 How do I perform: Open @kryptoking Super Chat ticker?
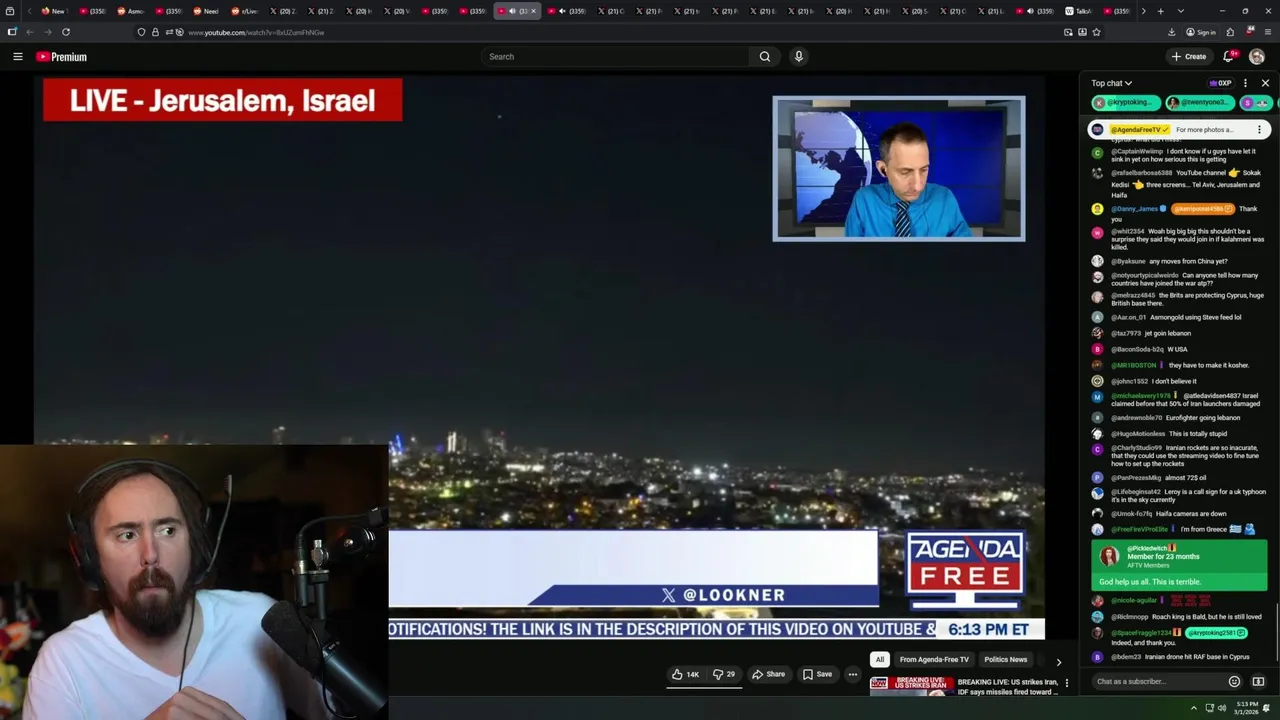pyautogui.click(x=1126, y=102)
